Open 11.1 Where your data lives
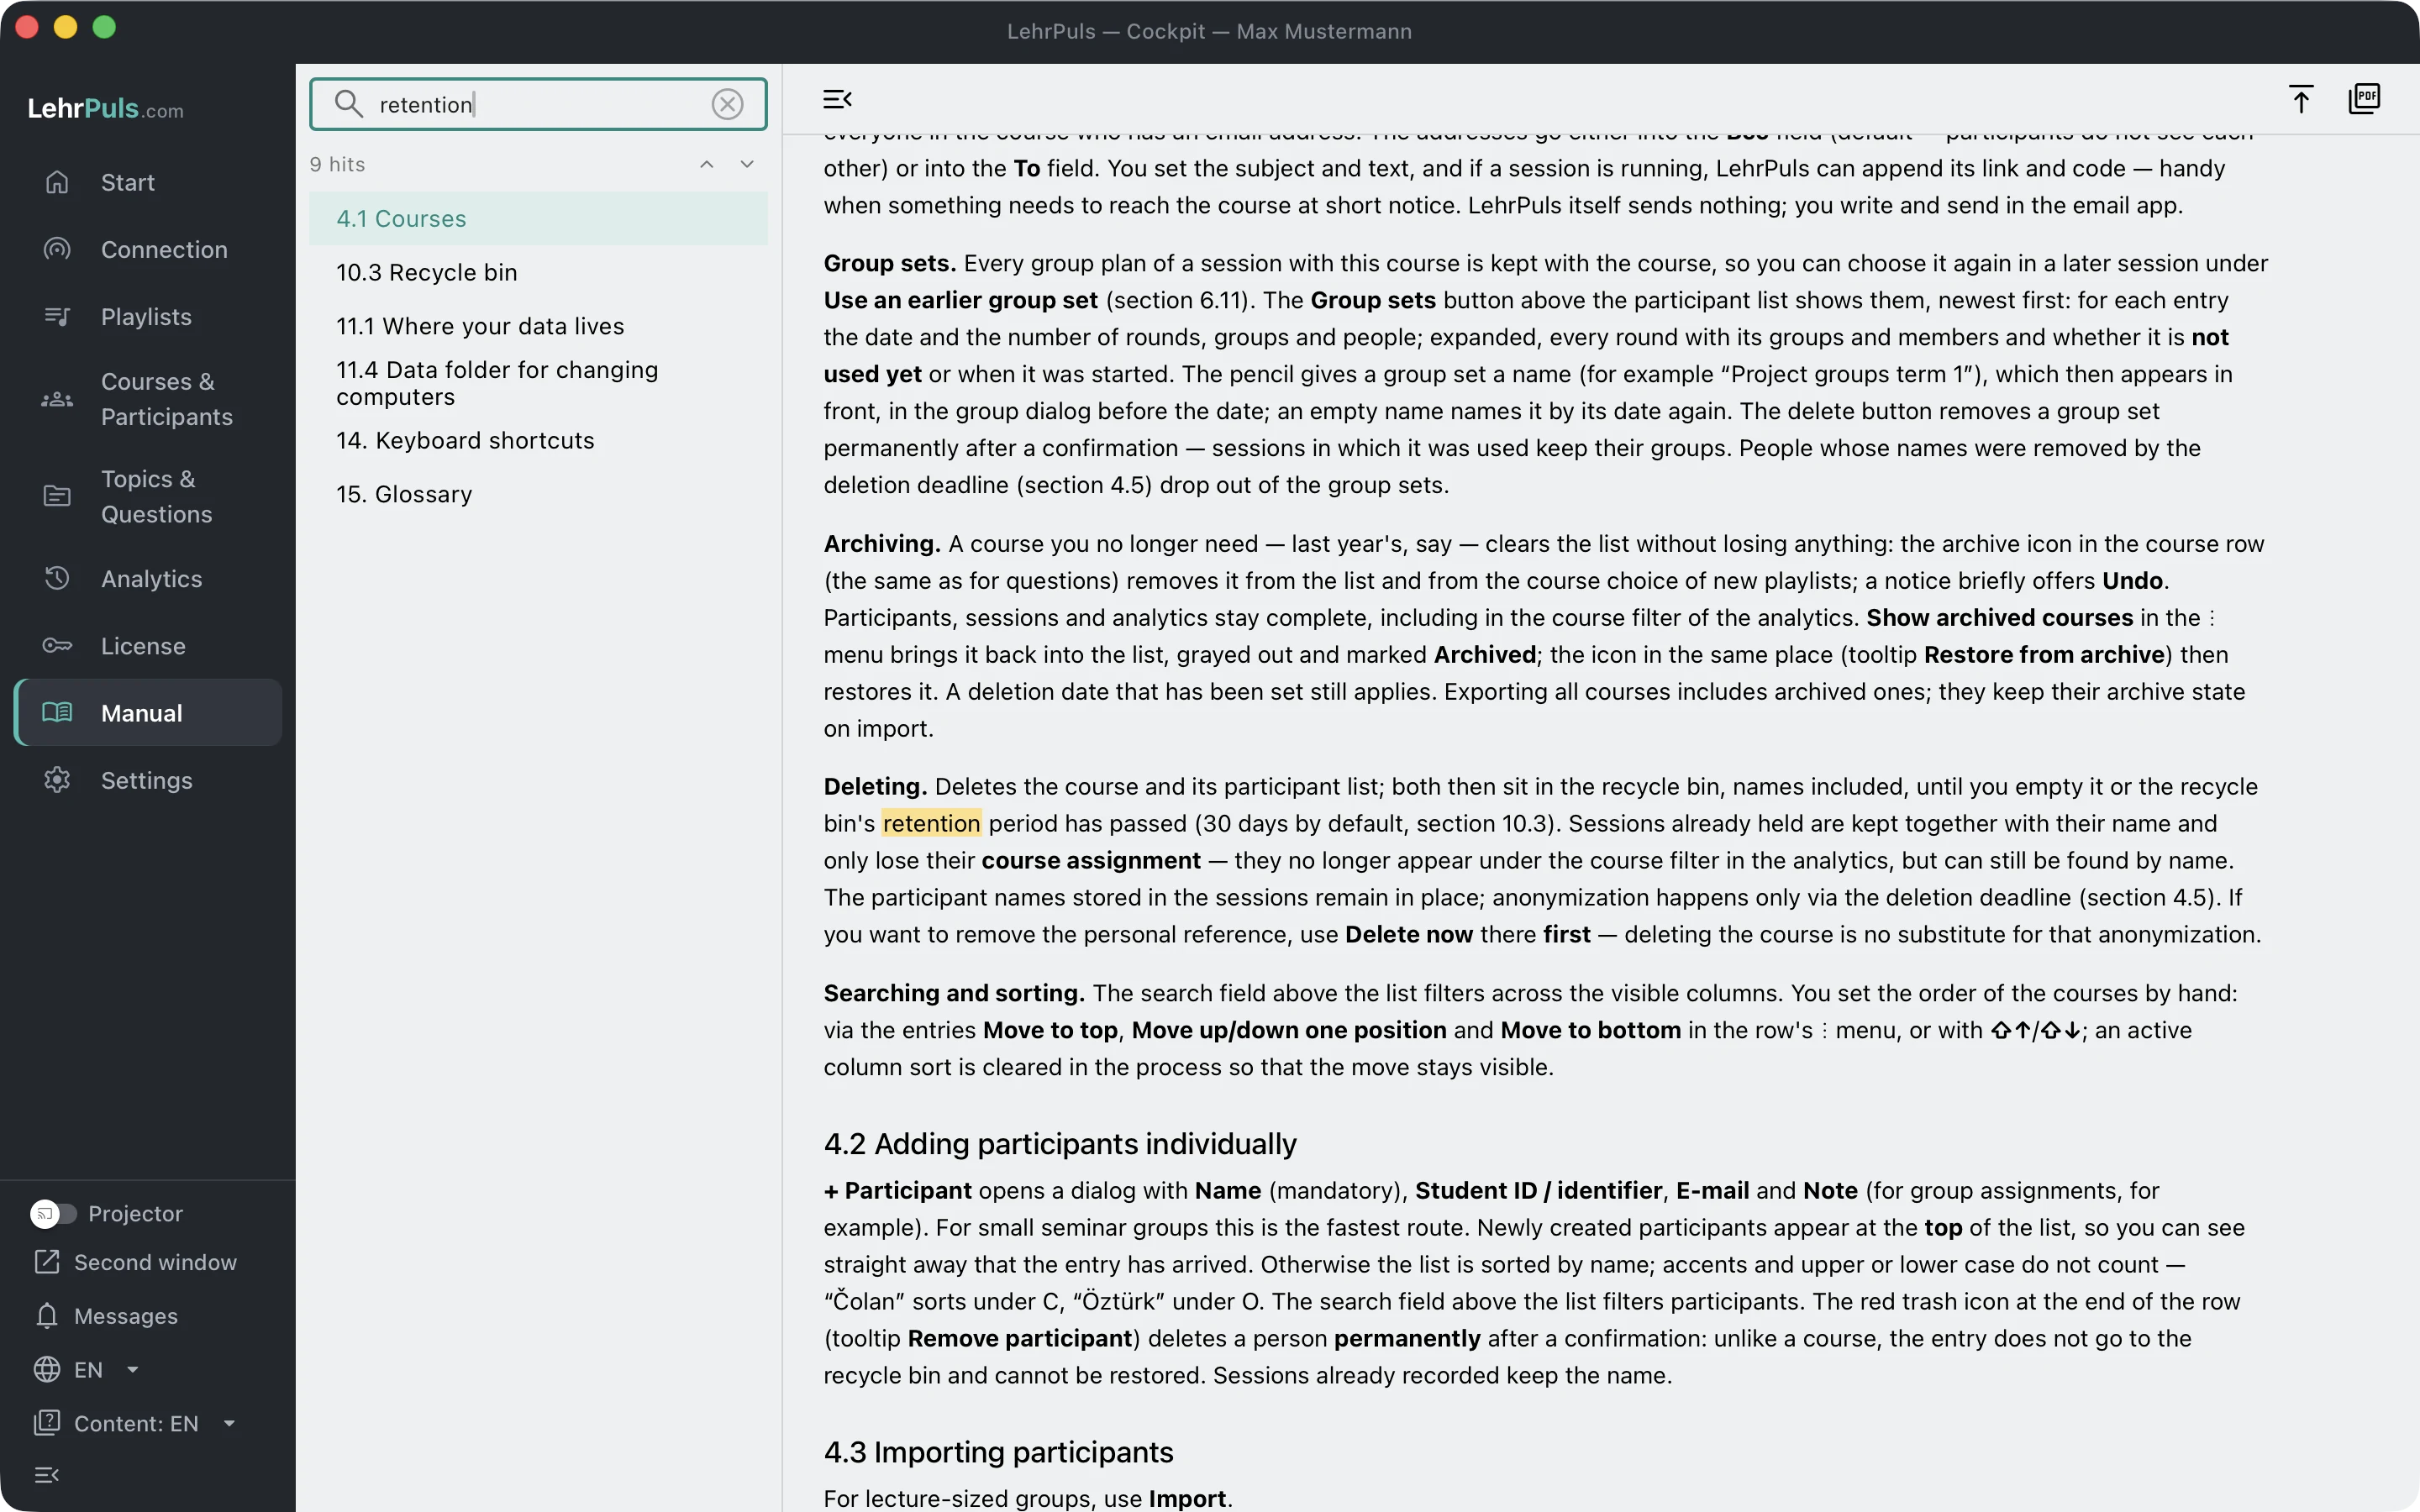Viewport: 2420px width, 1512px height. point(538,326)
